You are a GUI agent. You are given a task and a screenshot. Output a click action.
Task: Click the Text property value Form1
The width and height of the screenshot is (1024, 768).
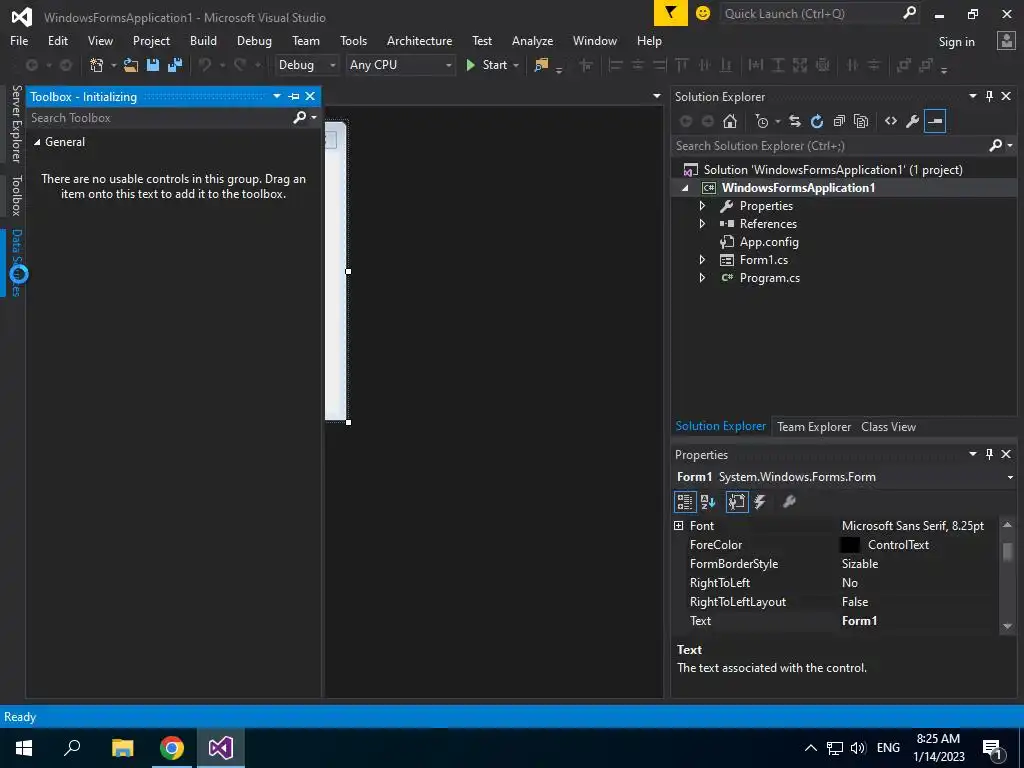(859, 621)
